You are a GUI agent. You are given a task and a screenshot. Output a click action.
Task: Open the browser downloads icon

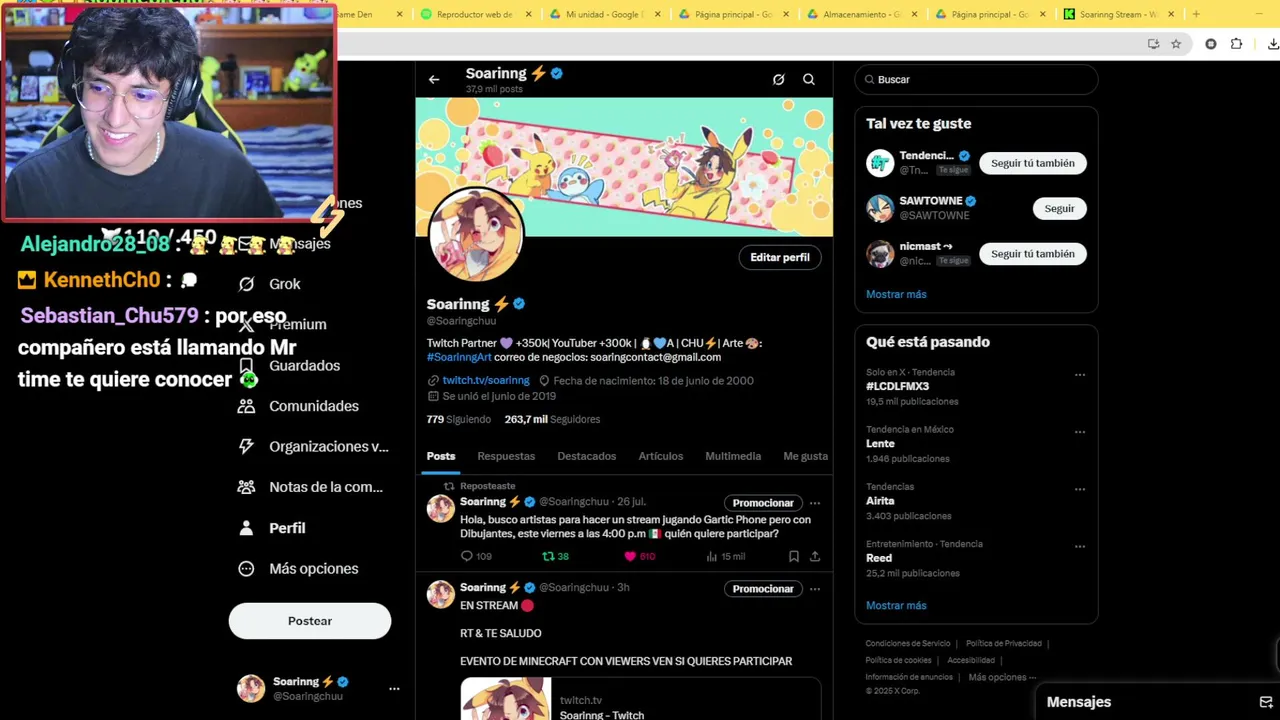point(1272,44)
